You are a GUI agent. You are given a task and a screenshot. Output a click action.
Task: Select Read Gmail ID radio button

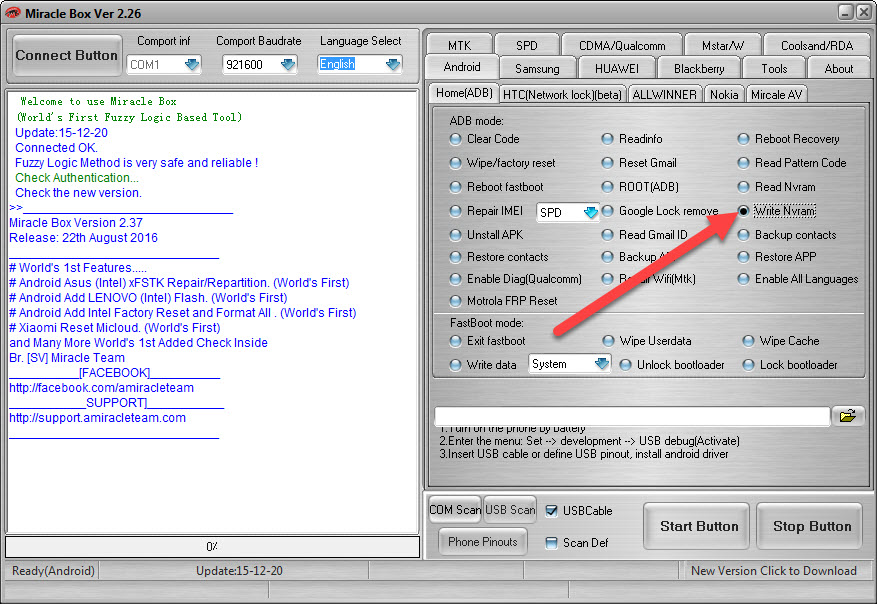click(607, 235)
